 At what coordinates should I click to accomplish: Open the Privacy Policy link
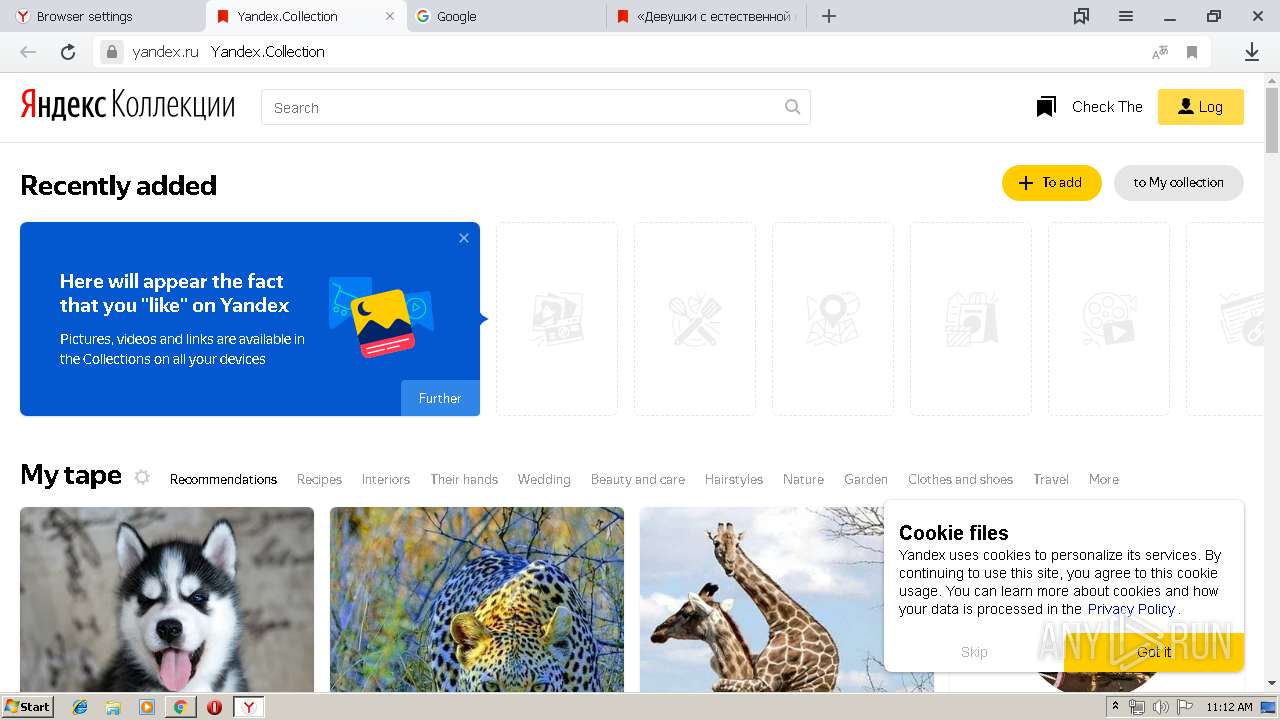pyautogui.click(x=1131, y=609)
